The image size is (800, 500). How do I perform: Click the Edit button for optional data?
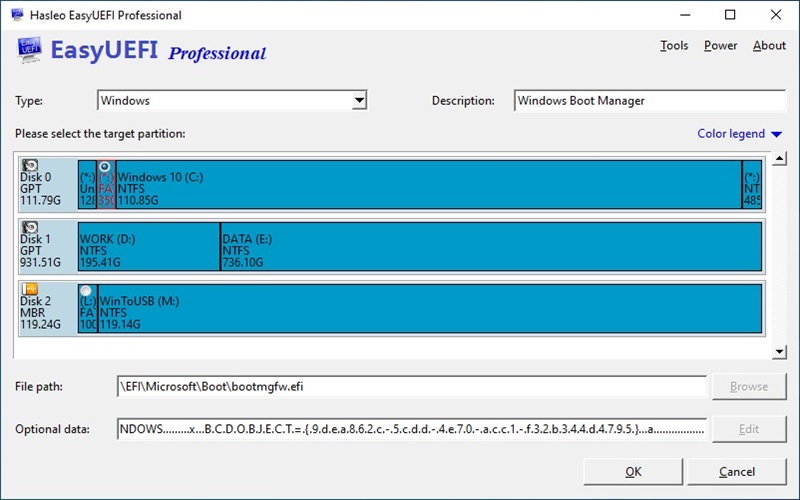[749, 429]
